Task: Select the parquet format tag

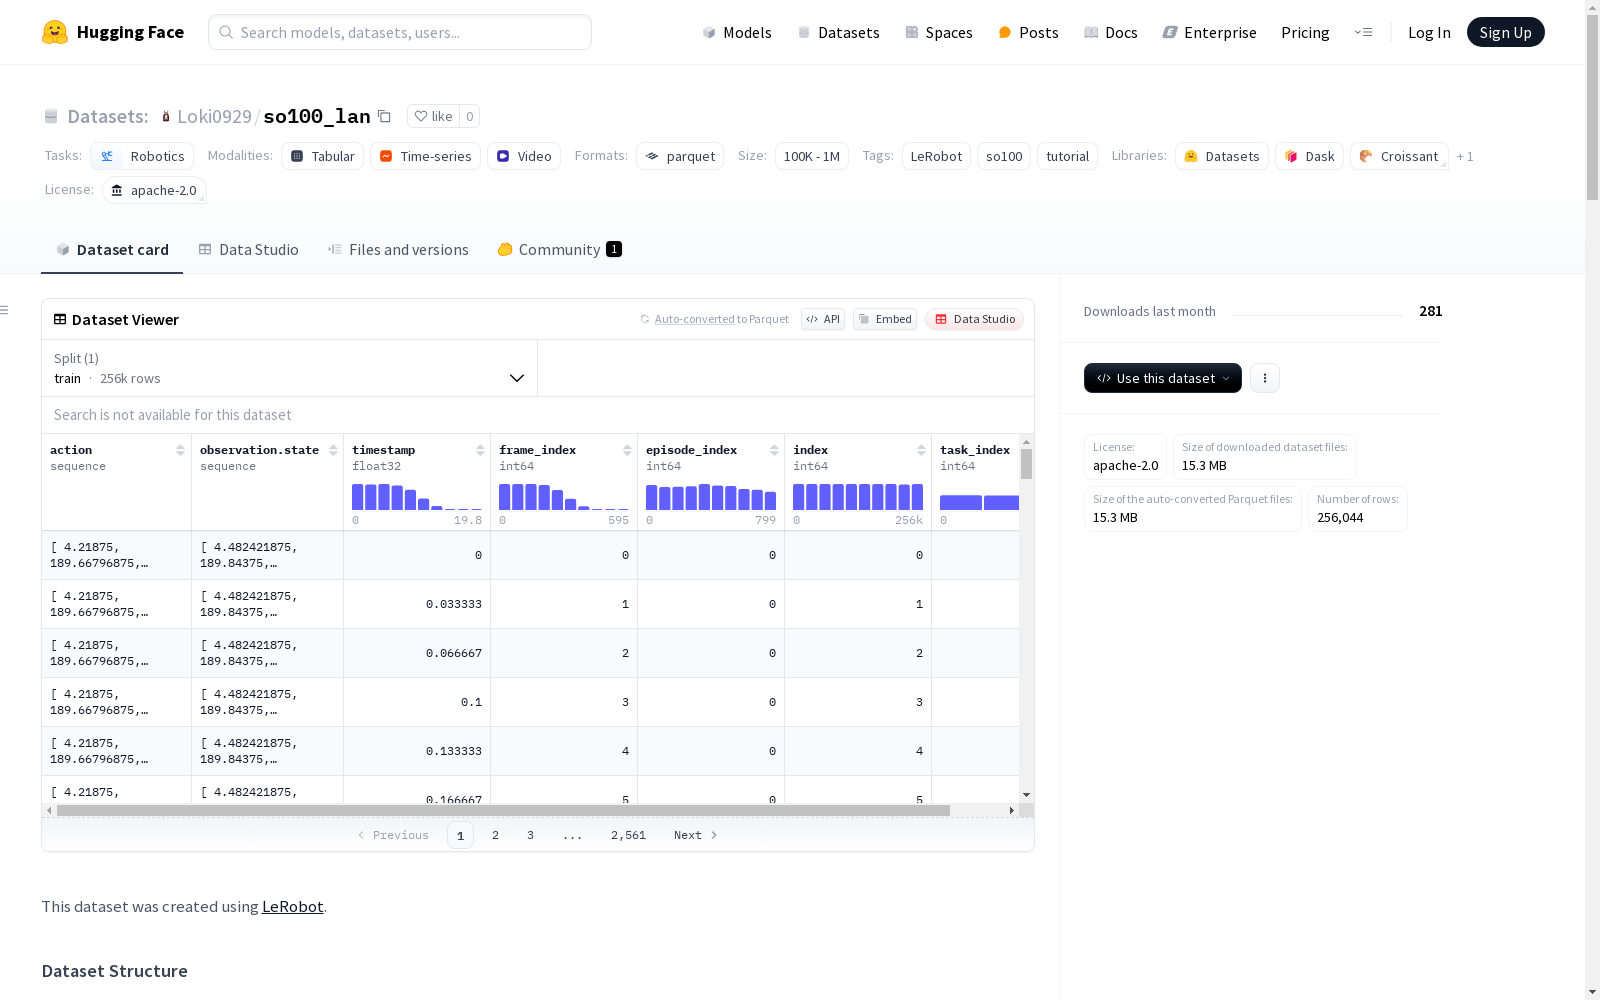Action: [680, 156]
